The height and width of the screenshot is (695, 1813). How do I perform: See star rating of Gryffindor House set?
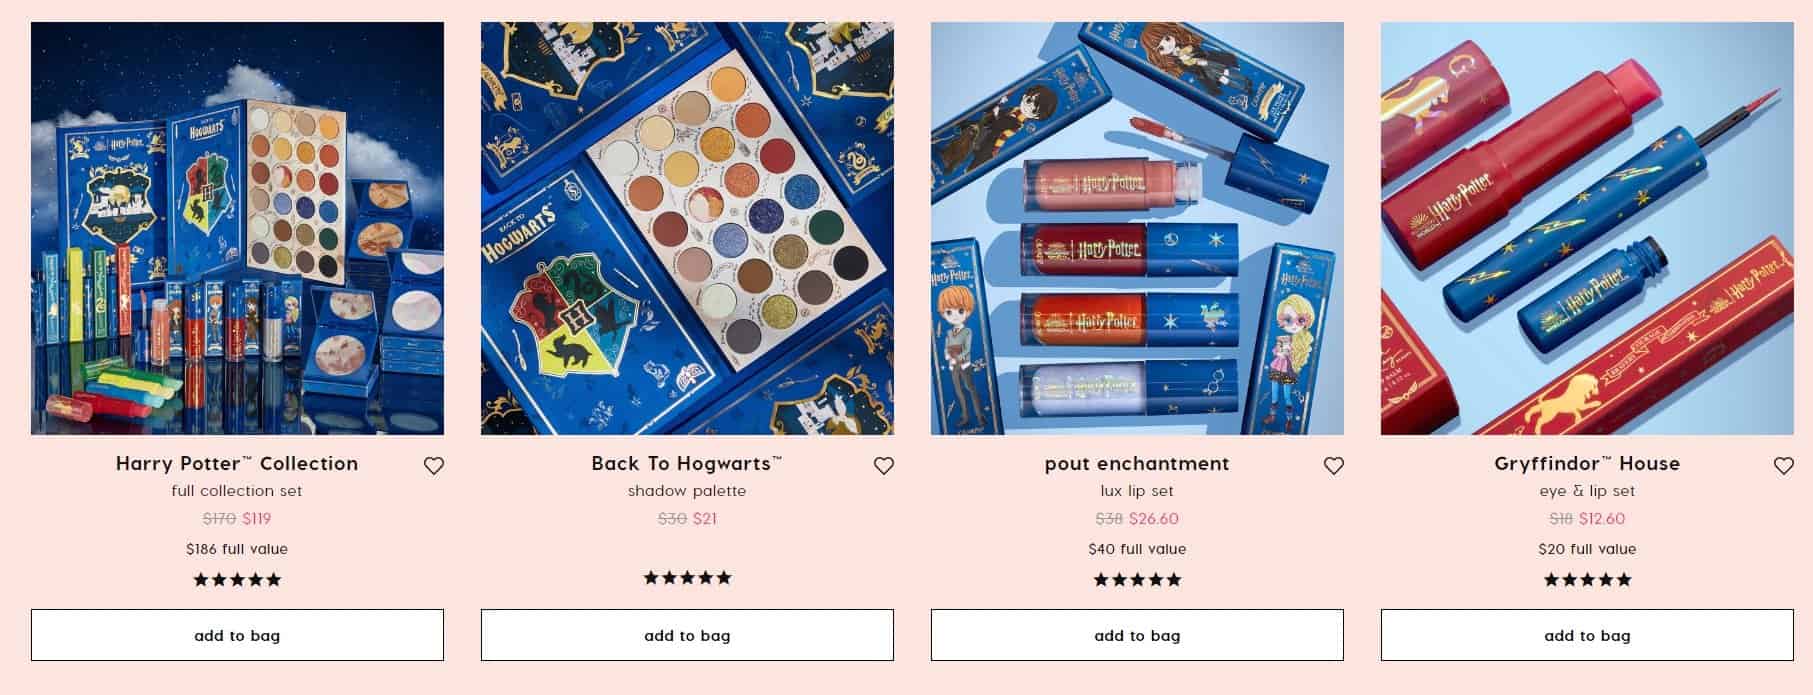(1587, 580)
